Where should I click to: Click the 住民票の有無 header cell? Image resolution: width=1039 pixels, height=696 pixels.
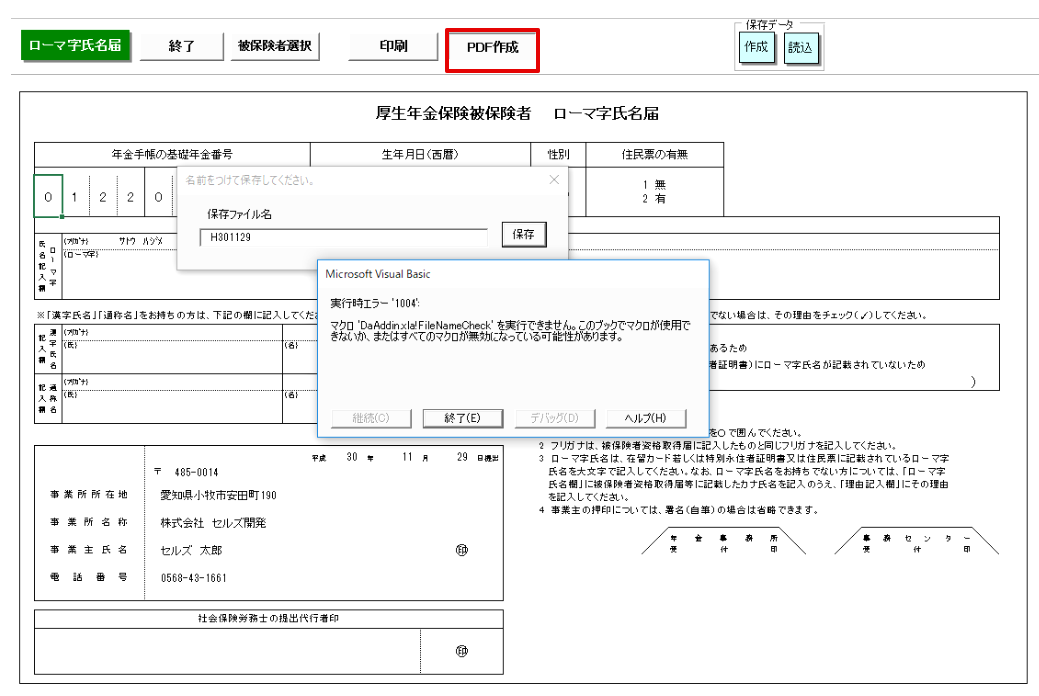pyautogui.click(x=655, y=154)
